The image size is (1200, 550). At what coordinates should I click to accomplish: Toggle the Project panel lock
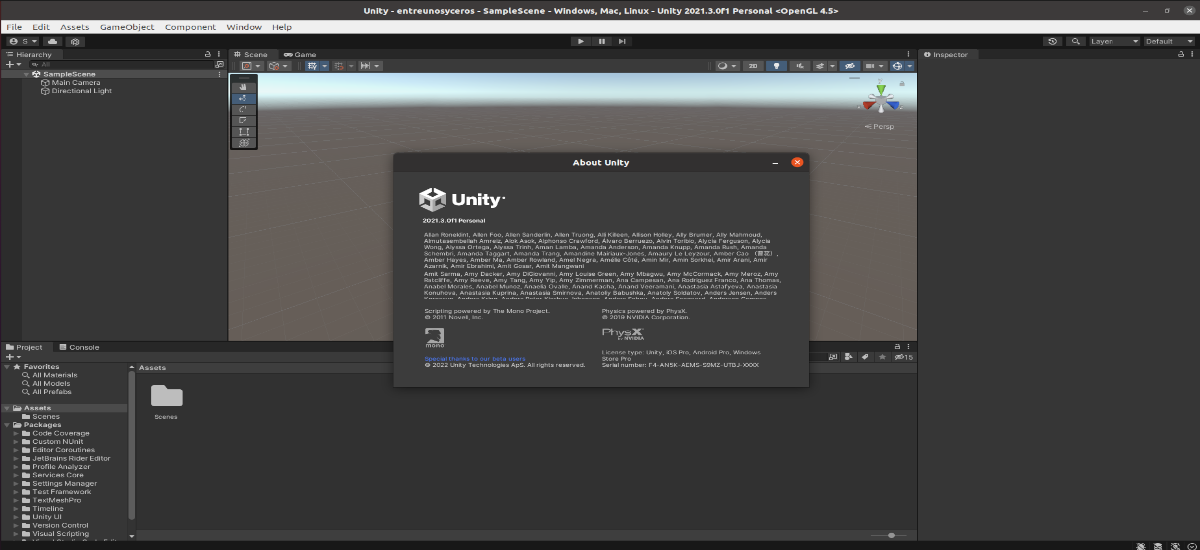pos(897,347)
